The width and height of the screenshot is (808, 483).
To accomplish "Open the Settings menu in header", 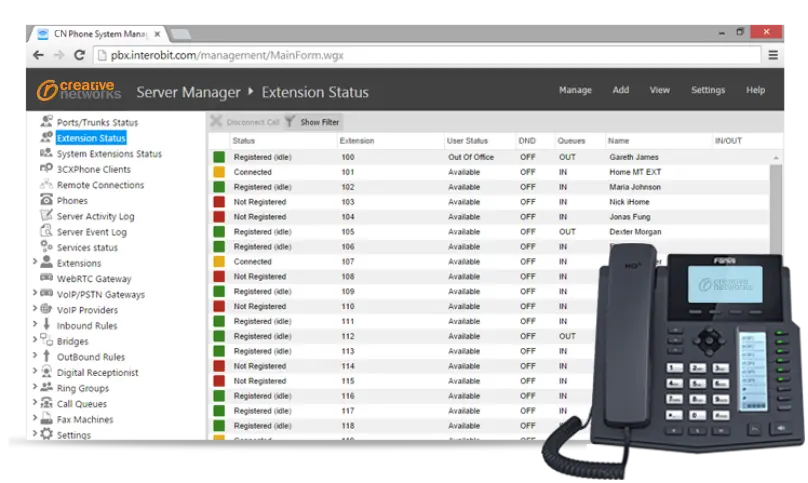I will (x=707, y=90).
